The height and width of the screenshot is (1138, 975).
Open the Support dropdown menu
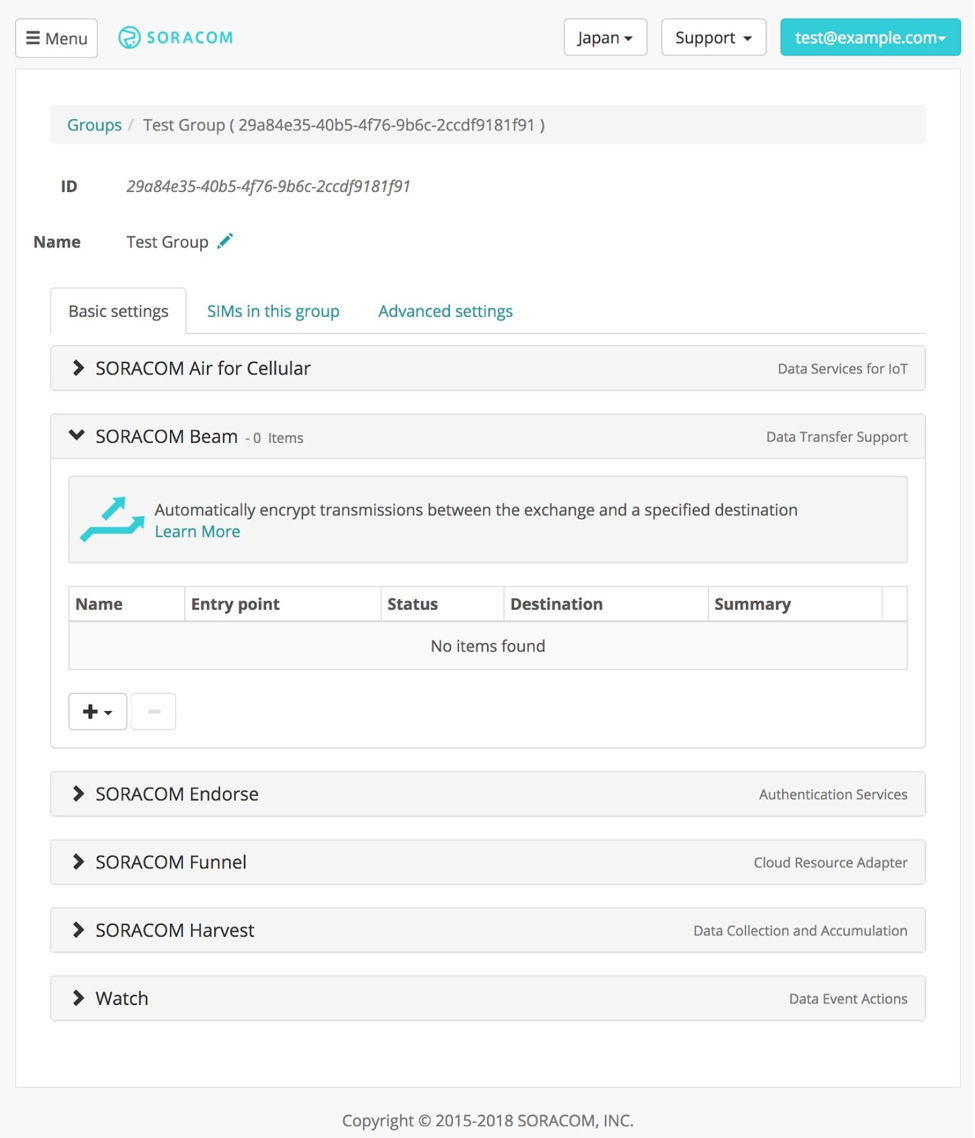(x=714, y=38)
